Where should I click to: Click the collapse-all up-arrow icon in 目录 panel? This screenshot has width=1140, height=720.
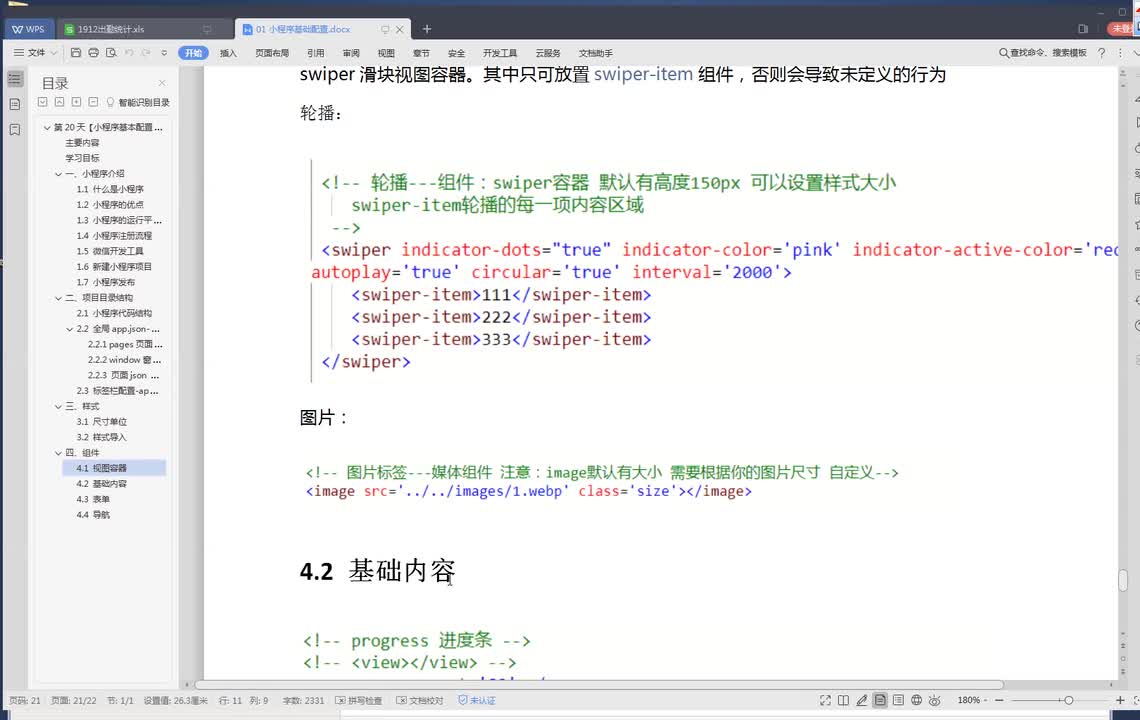pos(60,102)
